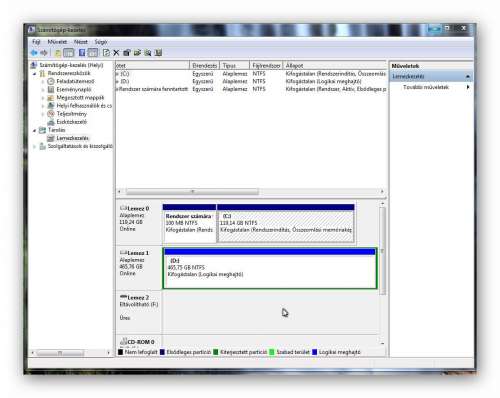Select the Rendszer számára fenntartott volume row
500x398 pixels.
[x=251, y=89]
